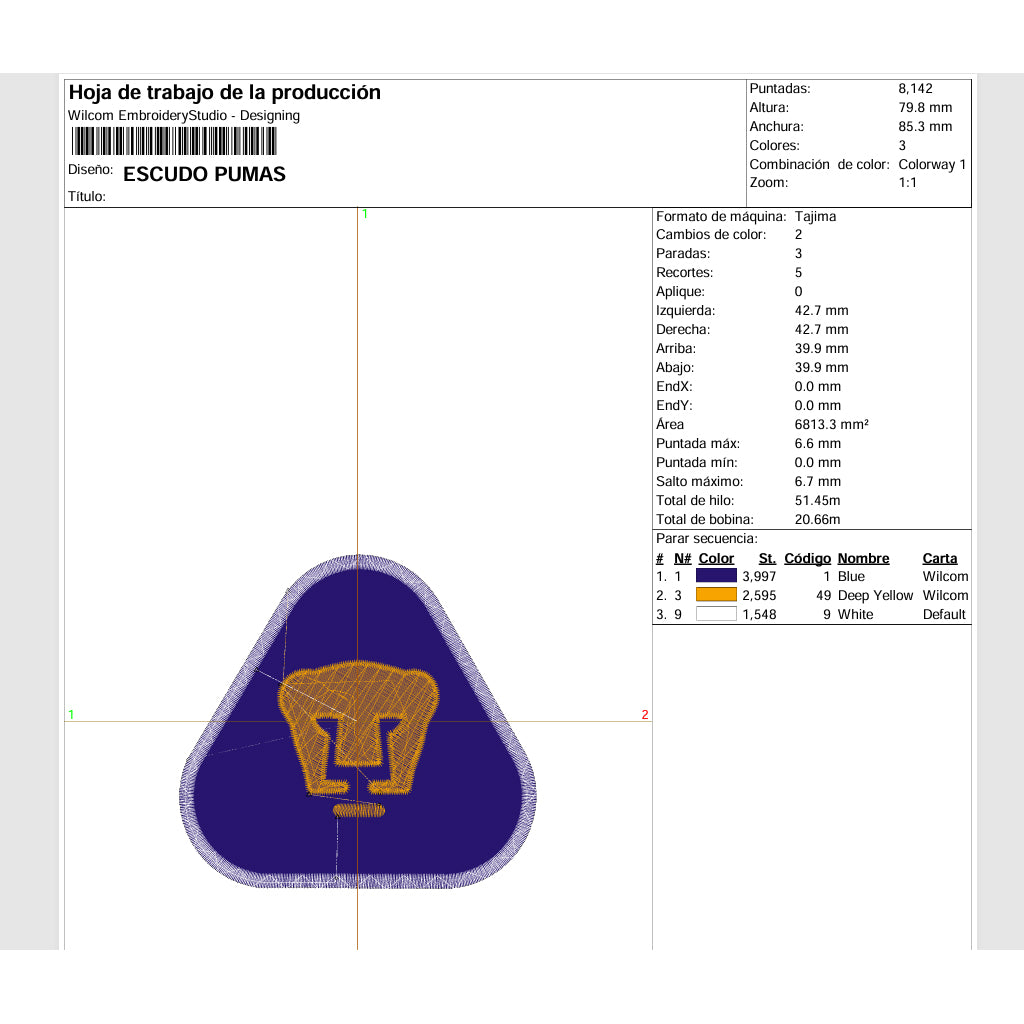
Task: Click the 'ESCUDO PUMAS' design name
Action: 204,174
